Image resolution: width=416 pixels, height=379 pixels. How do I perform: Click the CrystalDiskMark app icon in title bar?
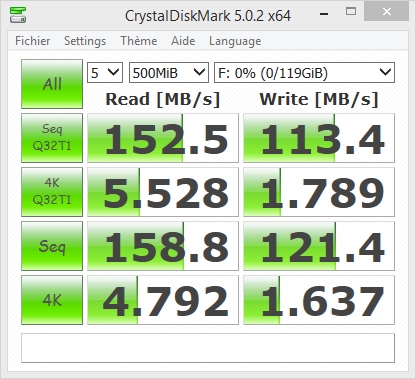(x=18, y=15)
